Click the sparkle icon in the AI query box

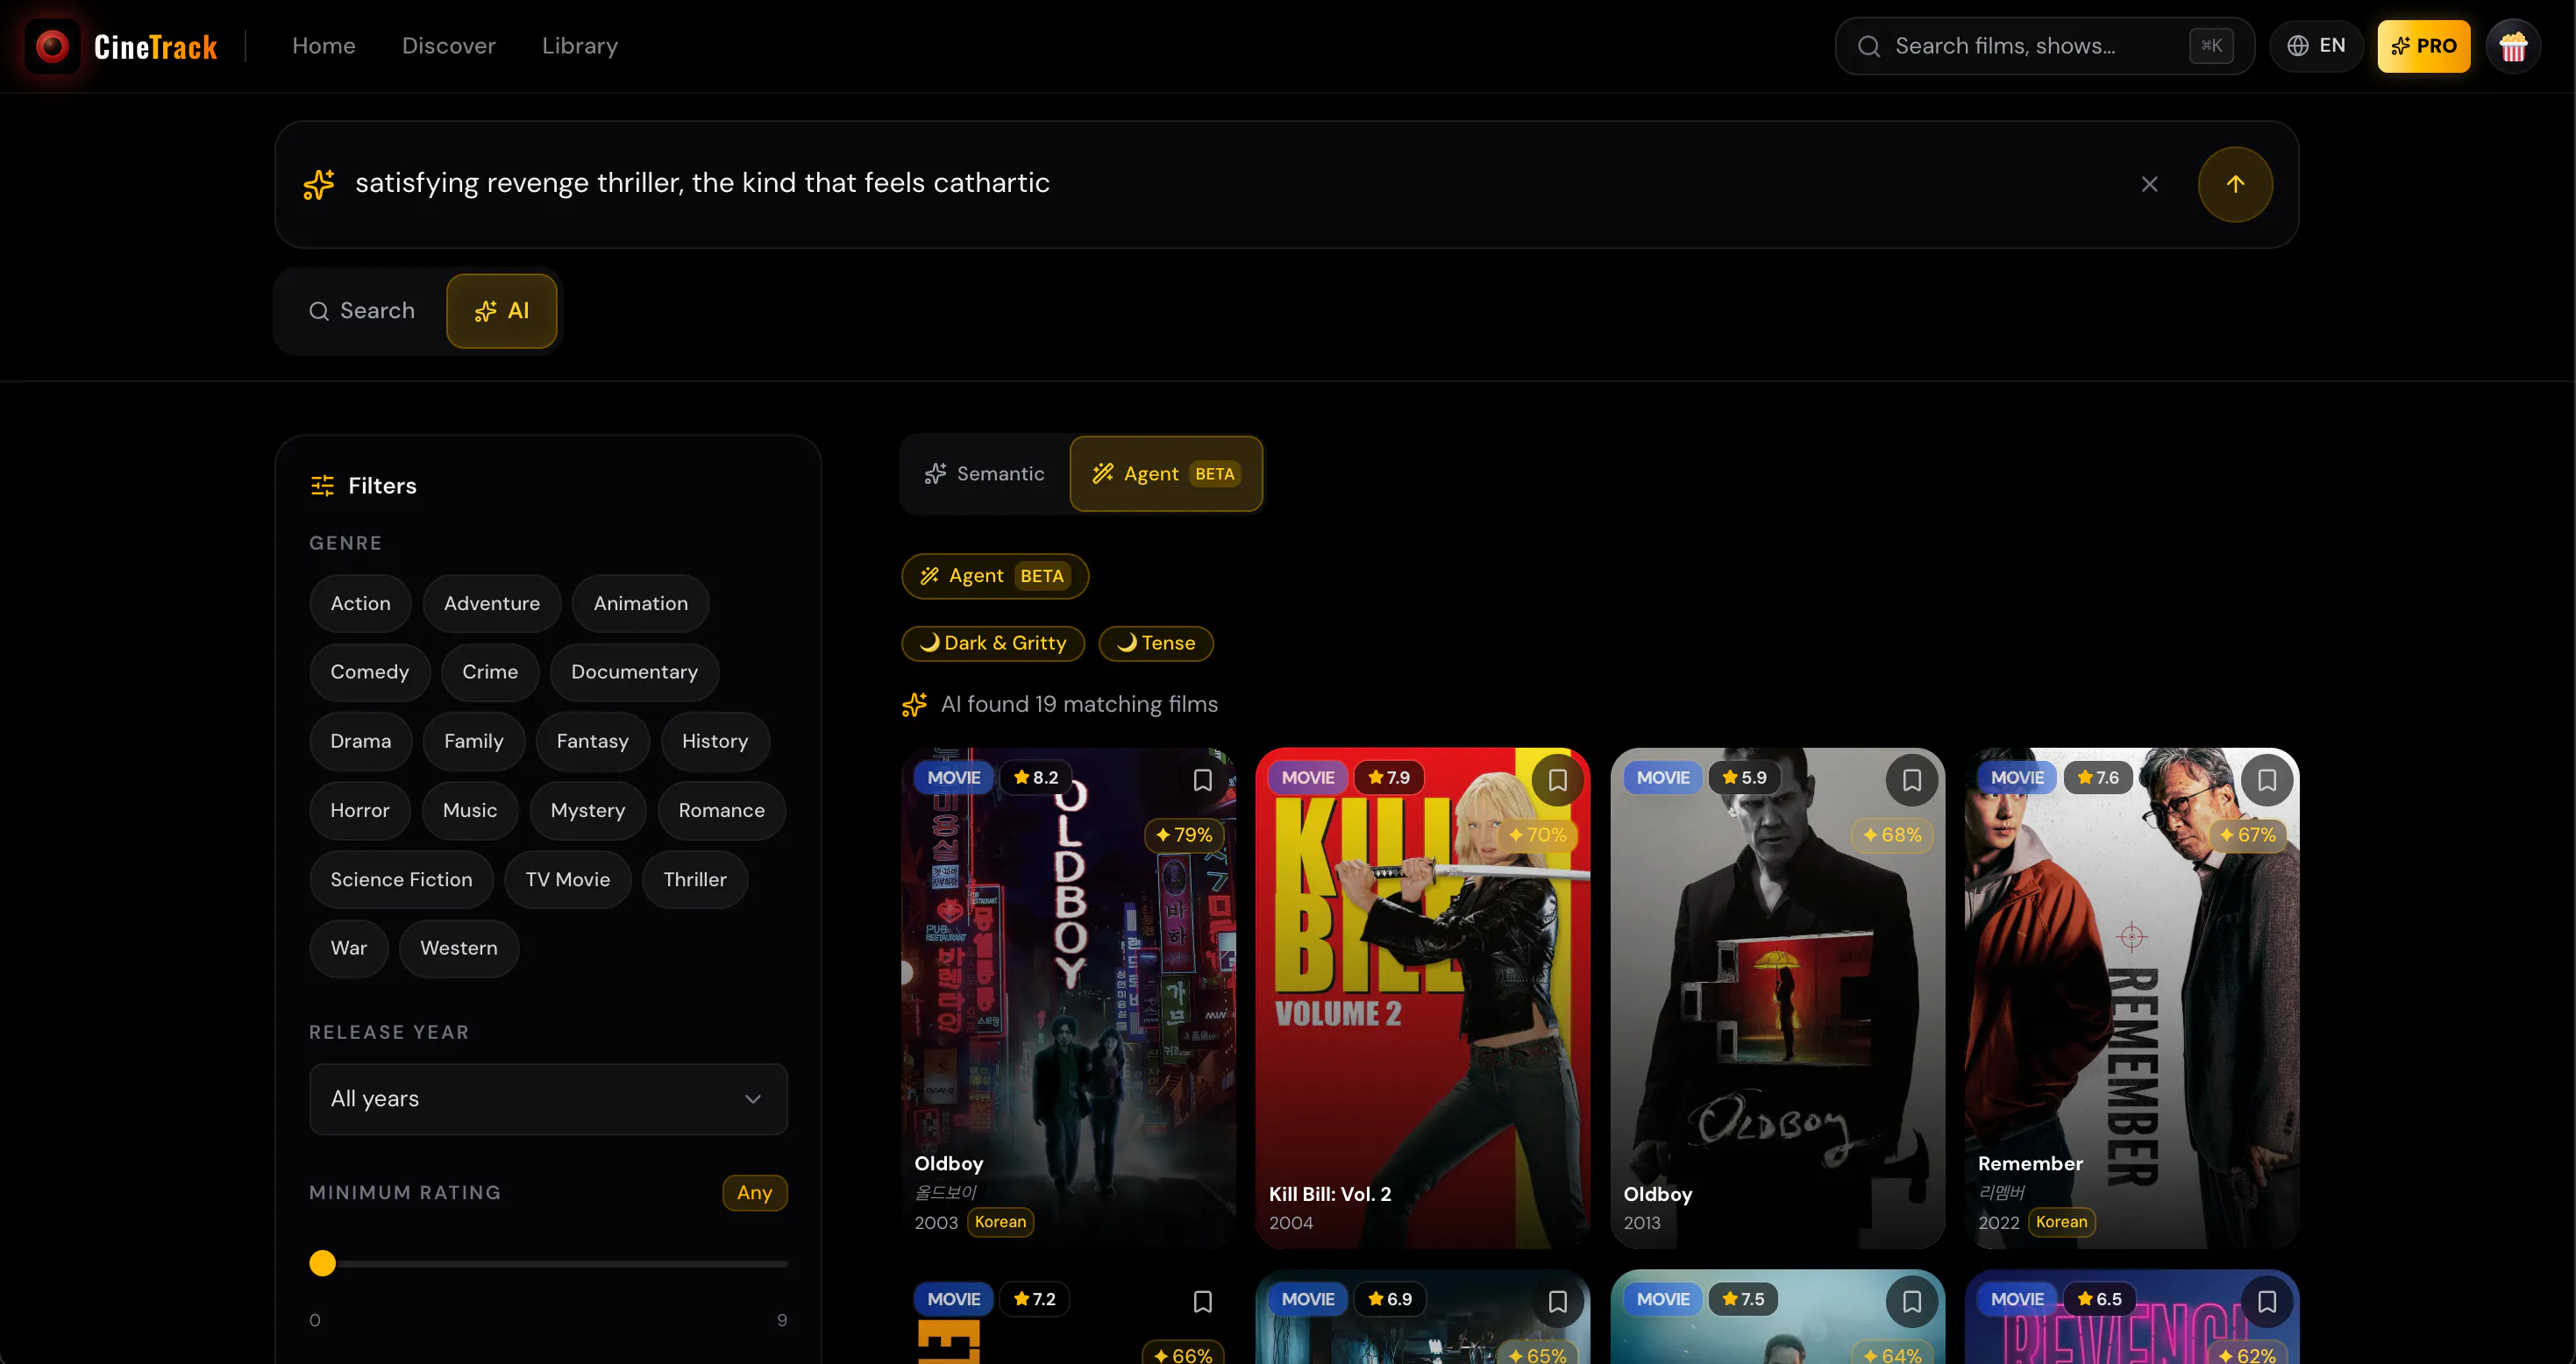[x=319, y=184]
